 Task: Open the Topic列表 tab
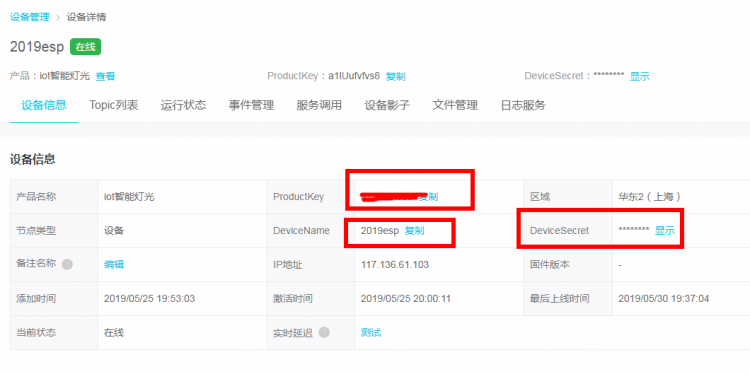tap(114, 105)
